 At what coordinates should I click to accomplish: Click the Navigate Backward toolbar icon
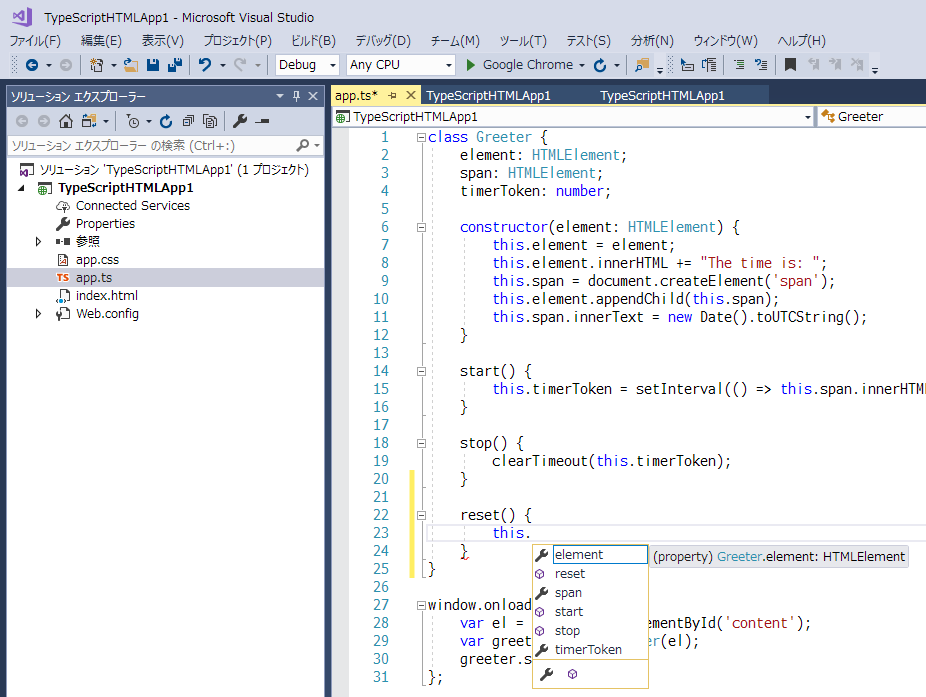pyautogui.click(x=32, y=65)
